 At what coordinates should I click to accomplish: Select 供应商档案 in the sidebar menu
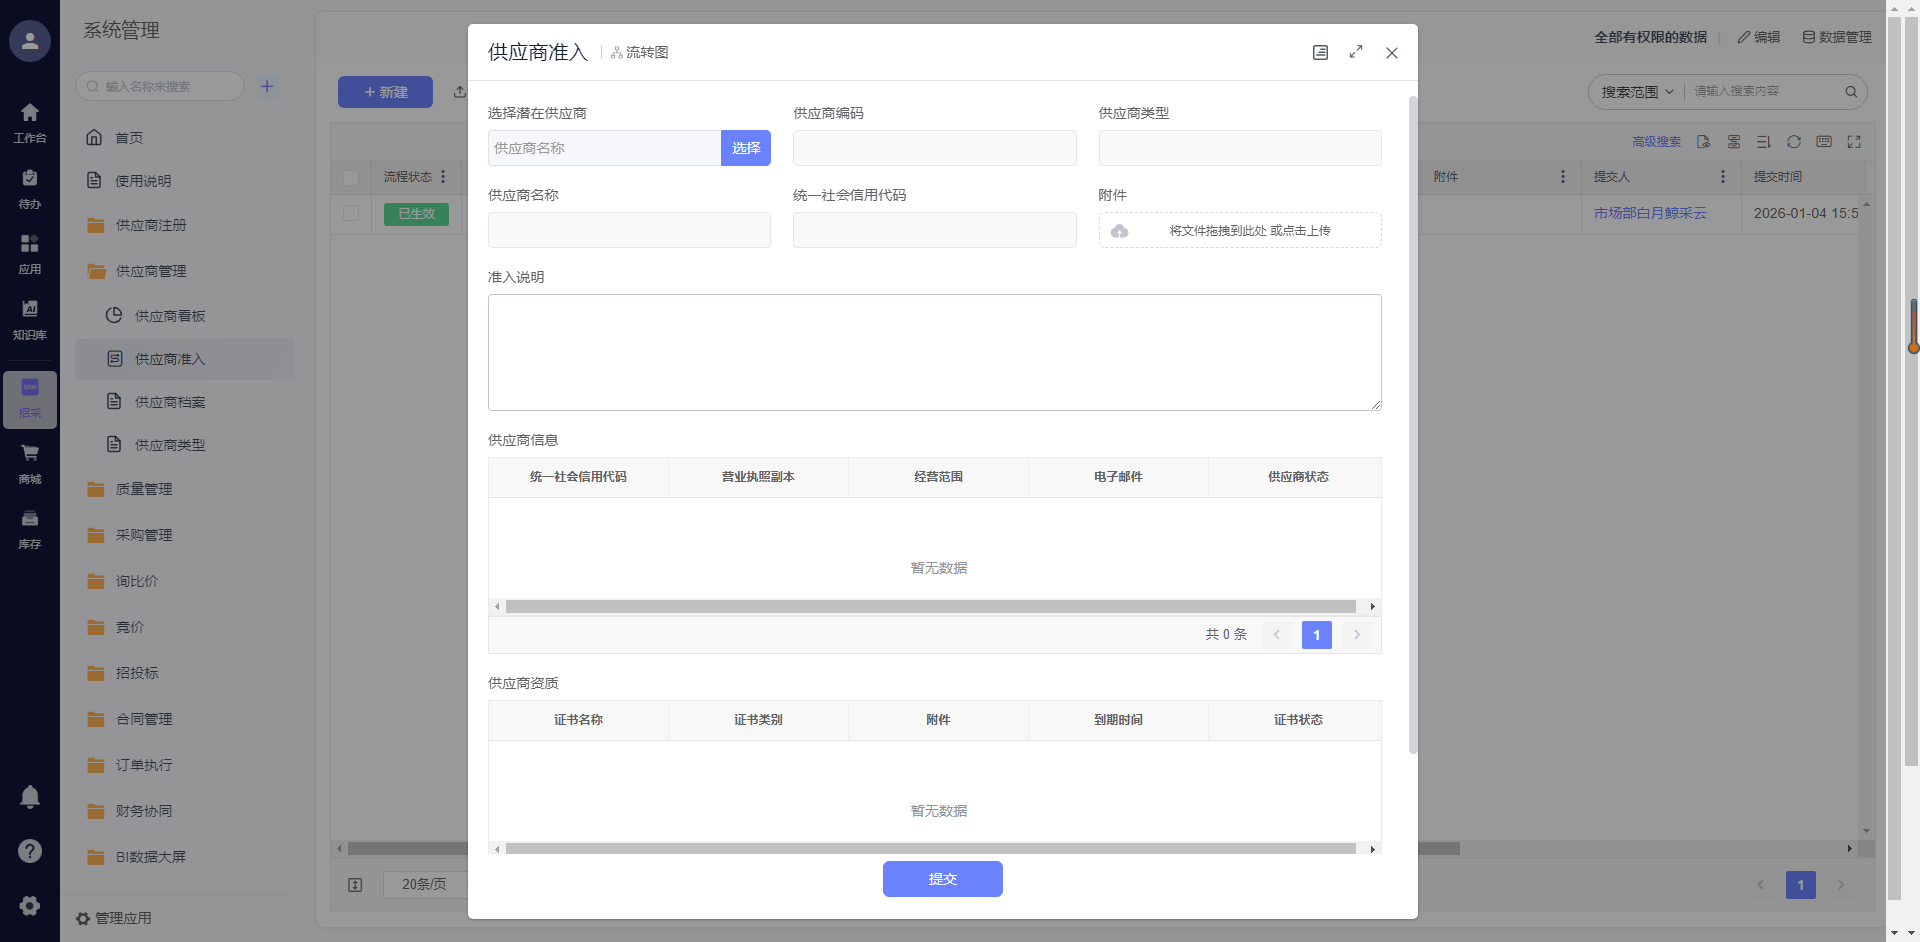[170, 402]
